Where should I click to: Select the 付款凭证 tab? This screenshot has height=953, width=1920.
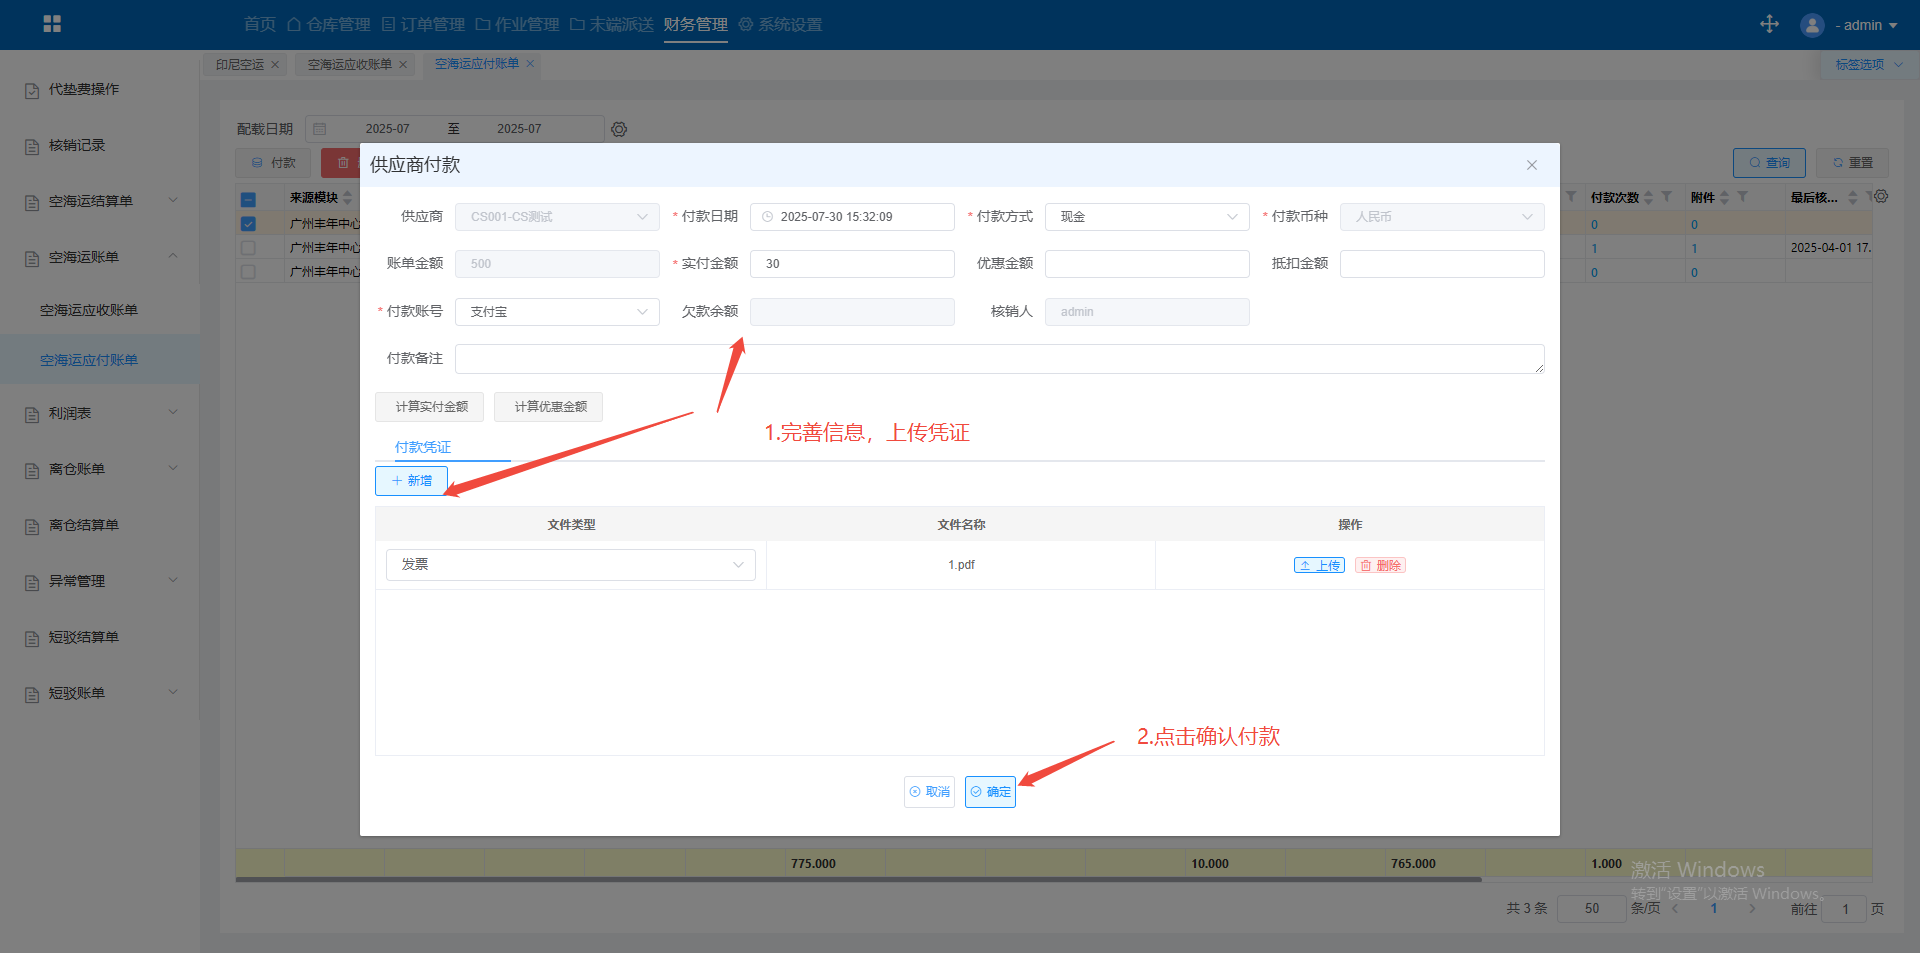[x=423, y=447]
